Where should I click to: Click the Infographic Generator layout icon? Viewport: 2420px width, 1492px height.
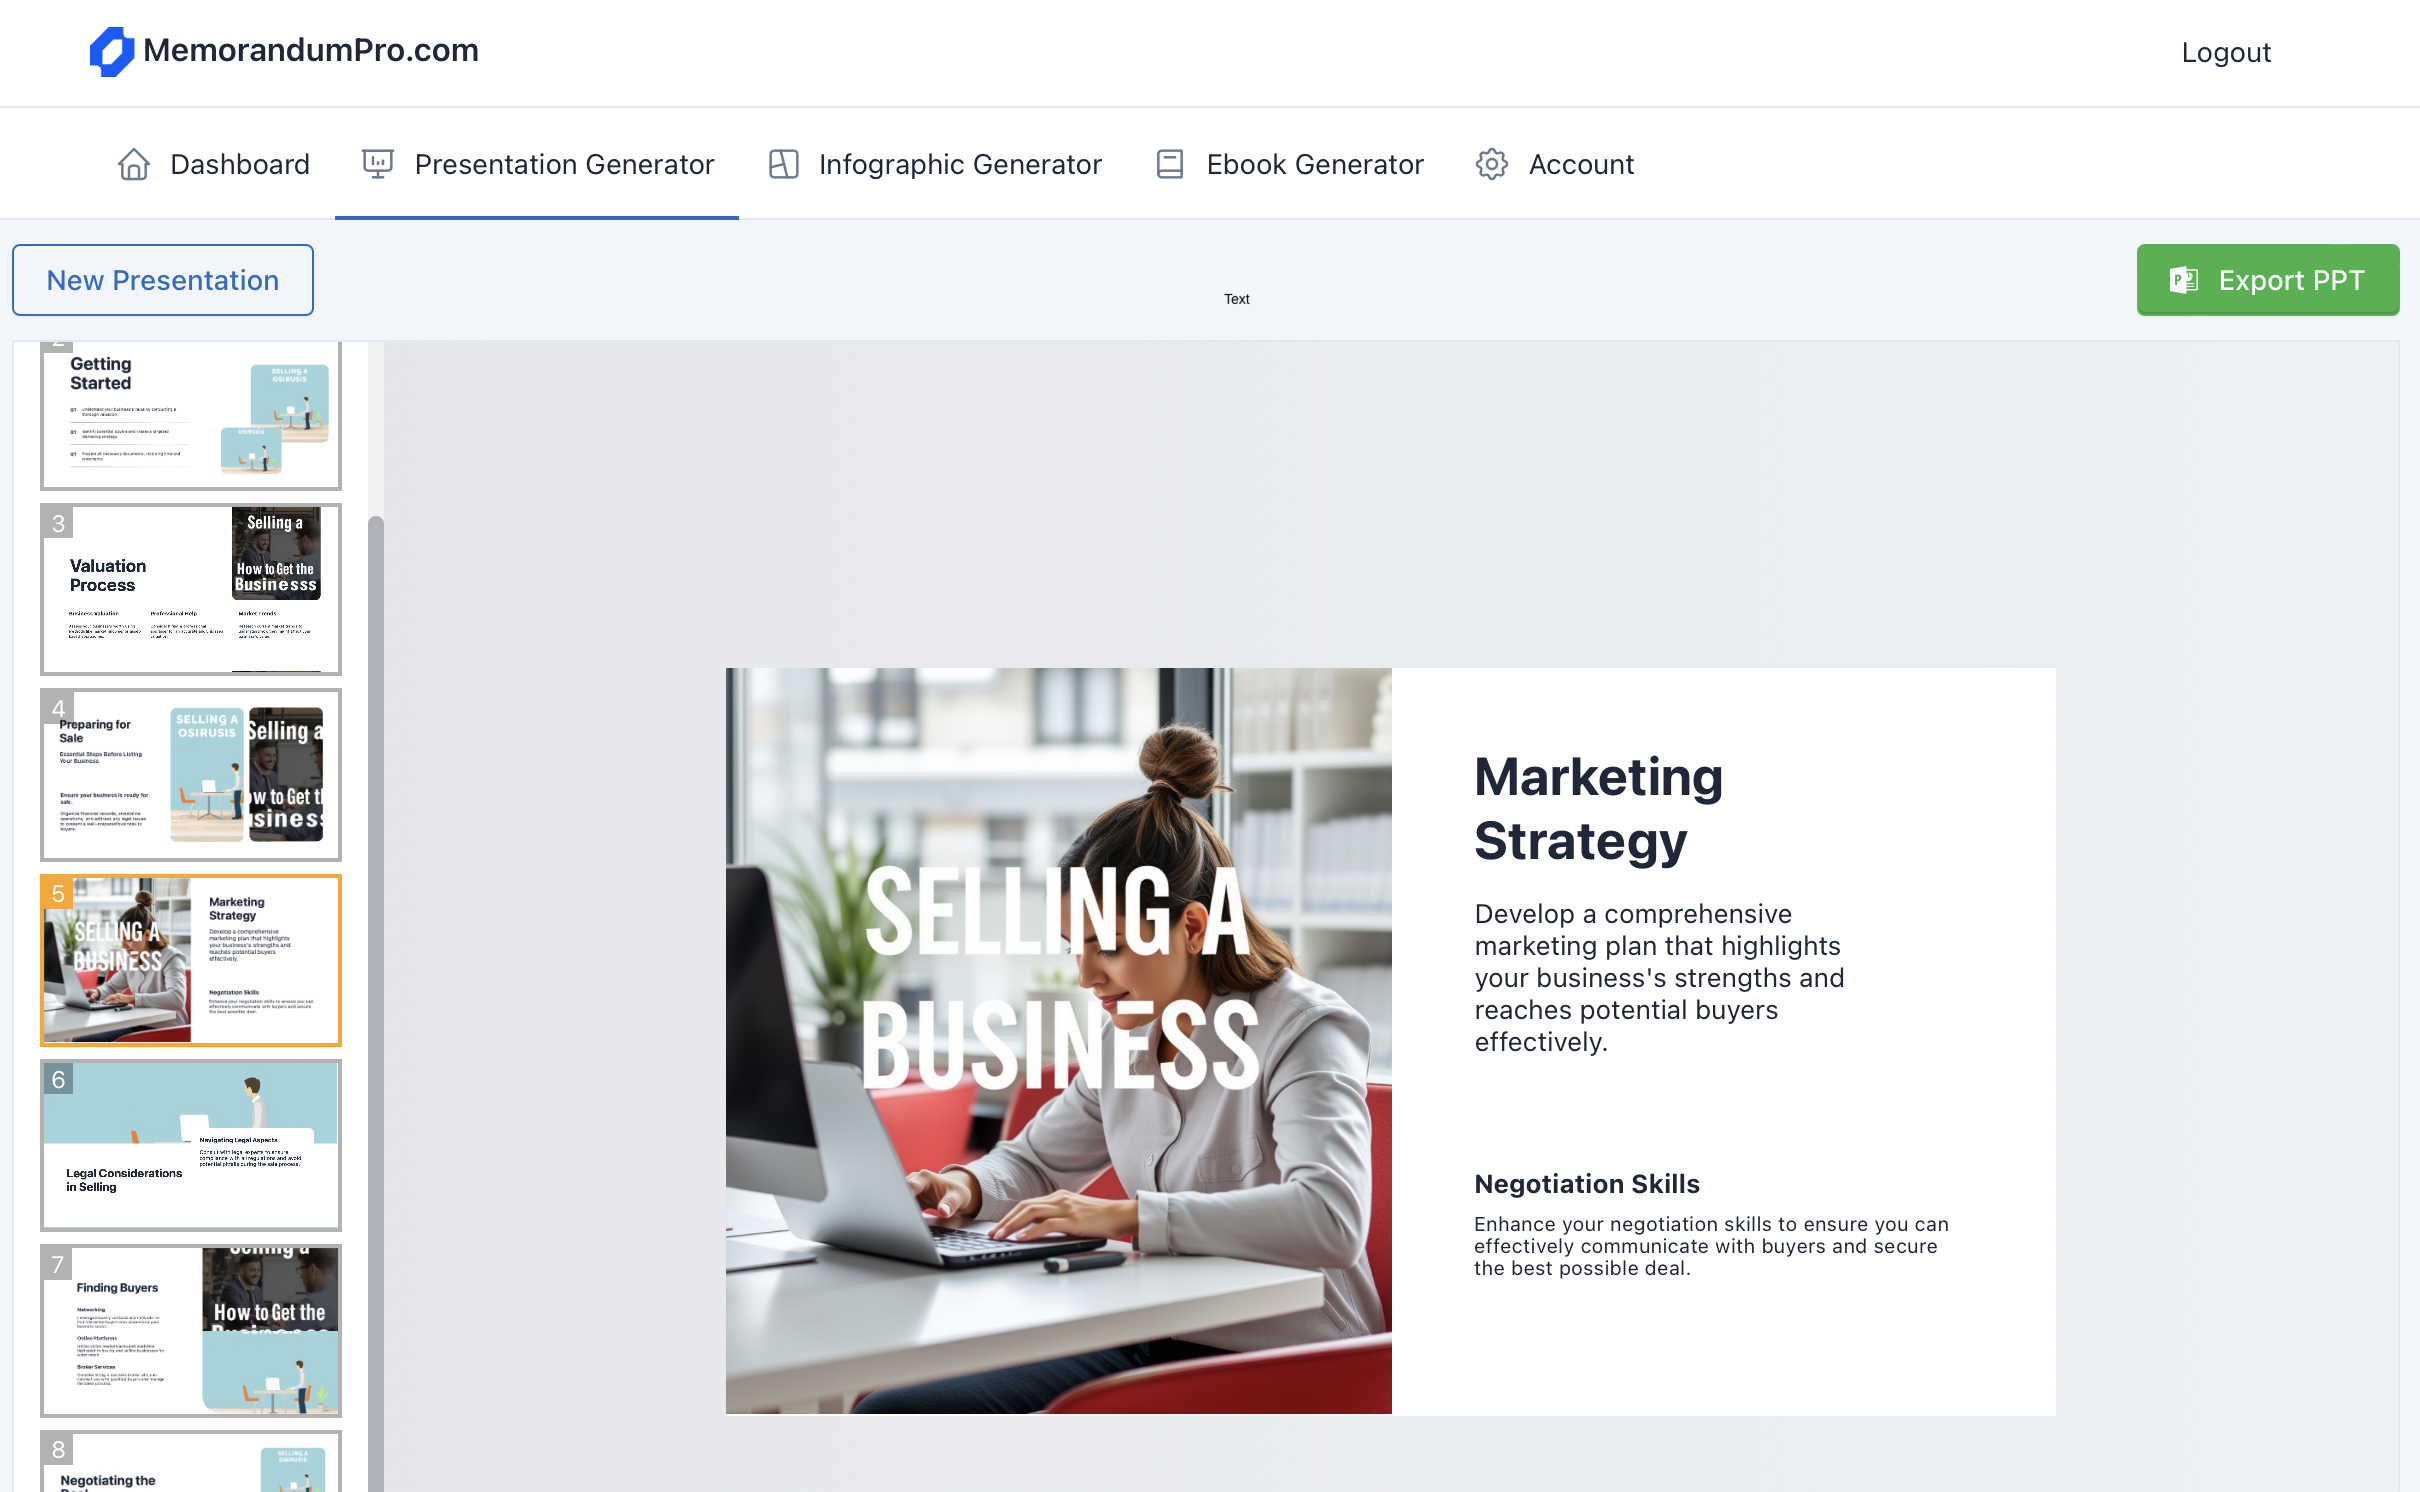pos(783,164)
